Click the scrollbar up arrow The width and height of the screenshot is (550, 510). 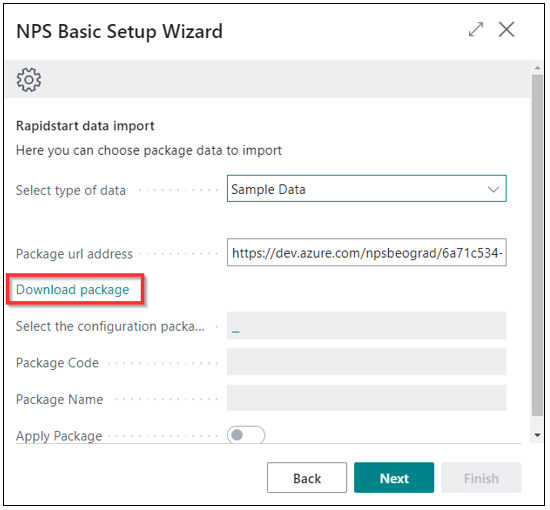tap(537, 67)
